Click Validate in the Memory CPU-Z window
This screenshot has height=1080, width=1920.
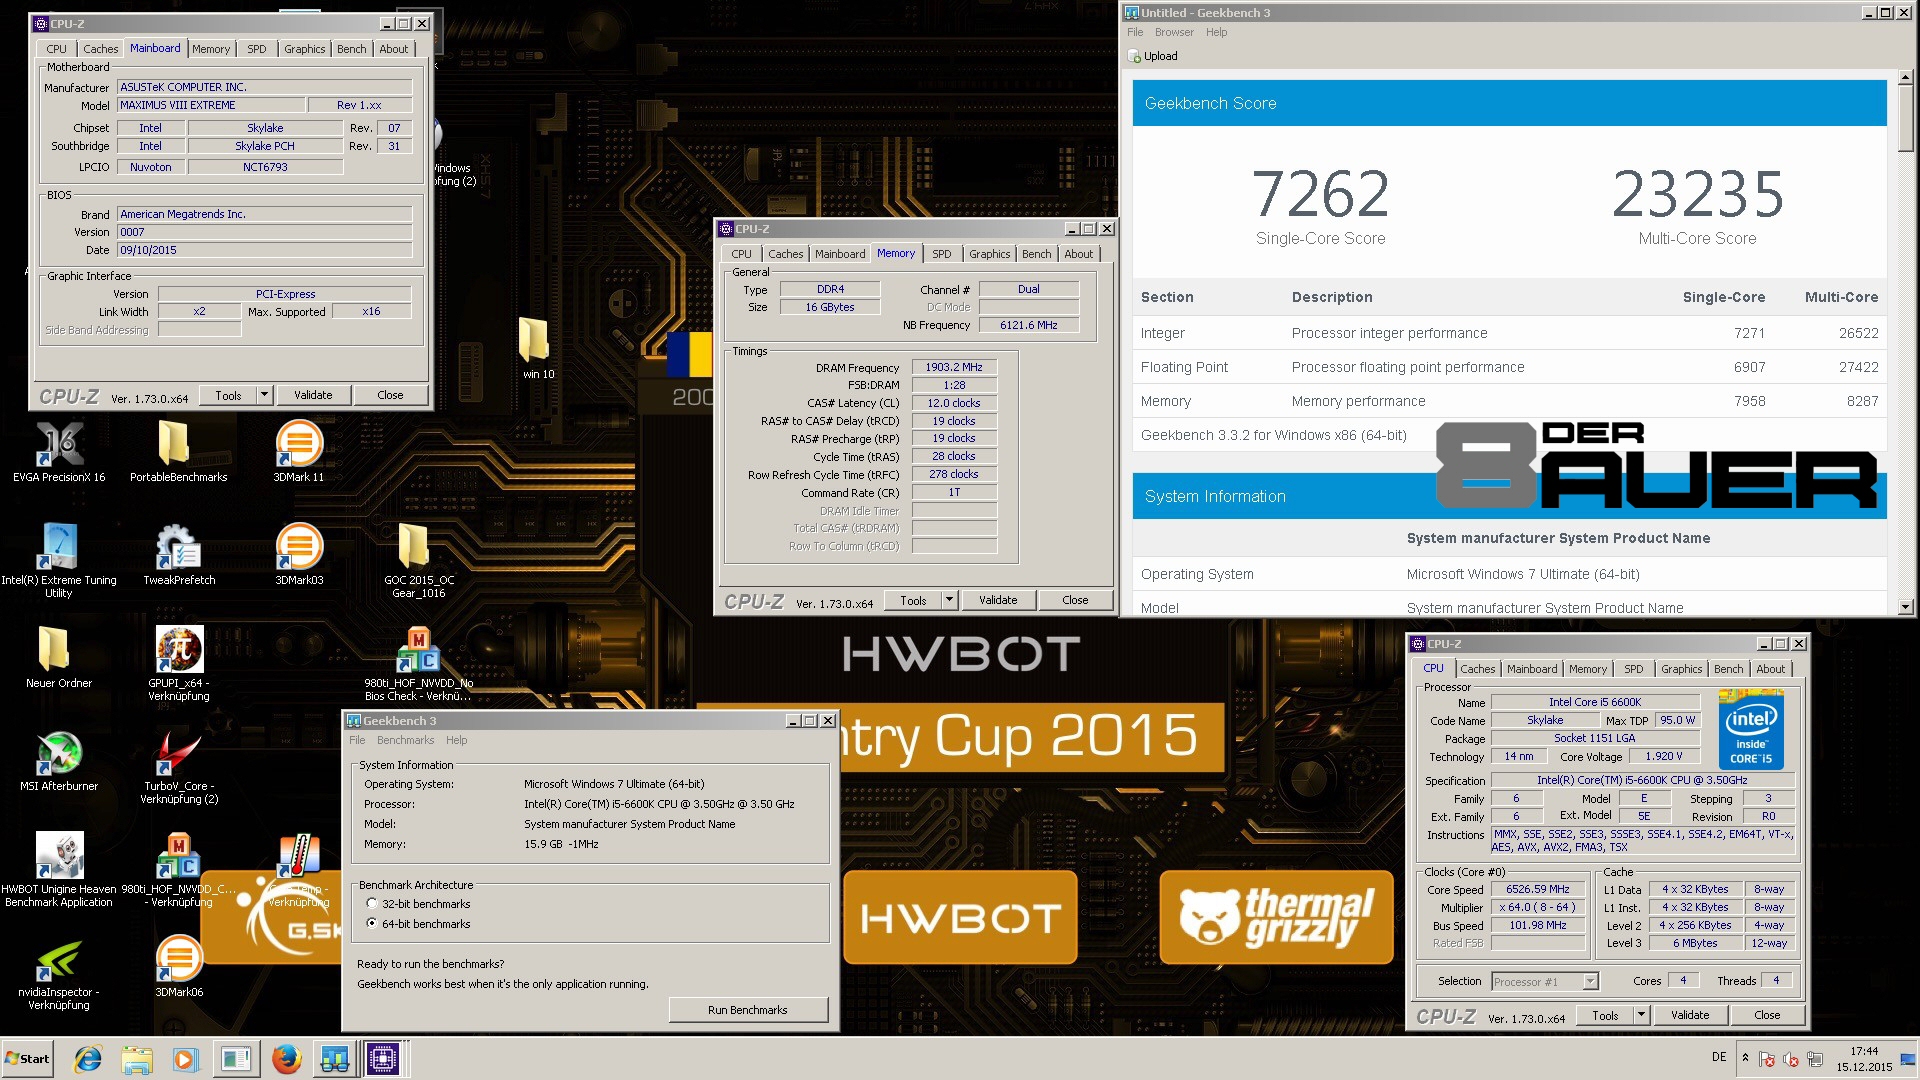click(998, 600)
